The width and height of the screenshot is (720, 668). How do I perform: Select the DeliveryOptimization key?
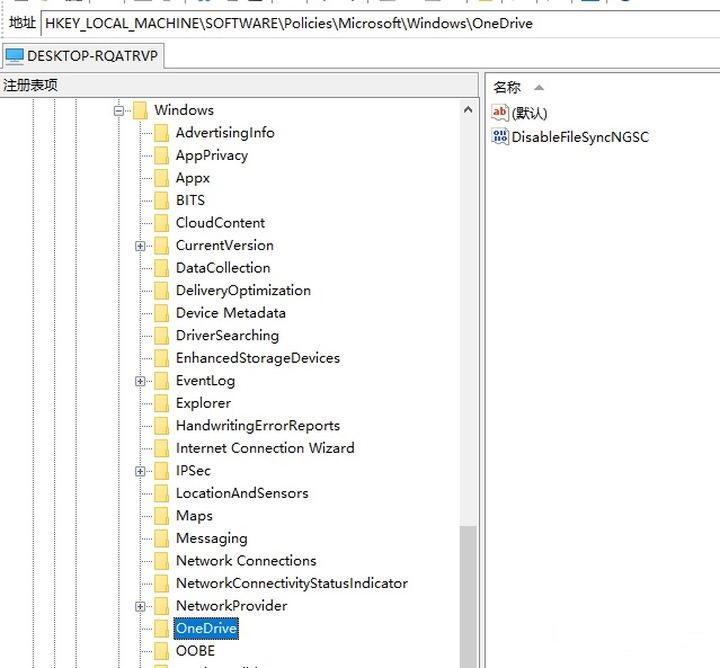243,290
